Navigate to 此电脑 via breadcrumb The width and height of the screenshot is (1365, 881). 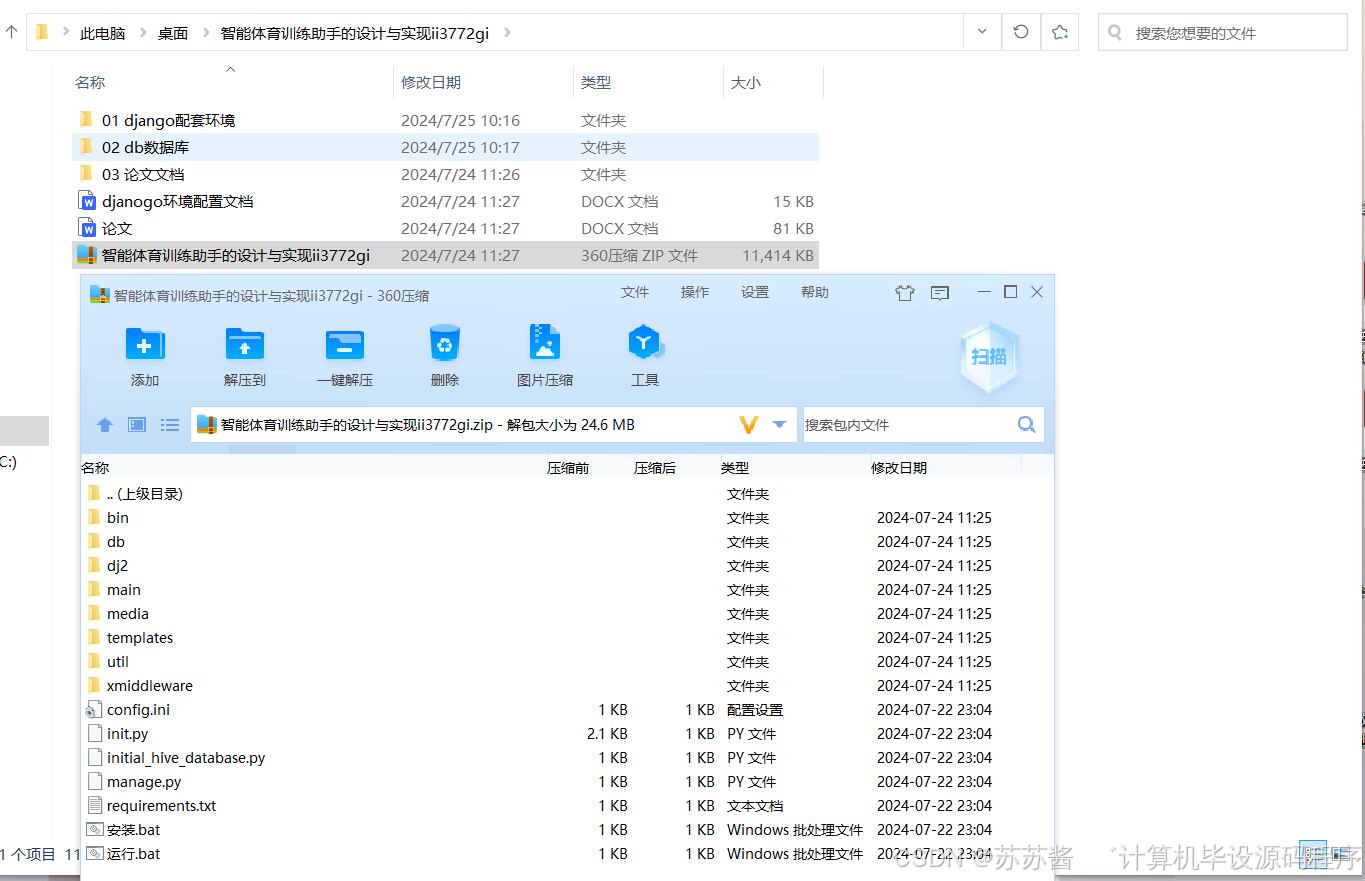[x=103, y=31]
